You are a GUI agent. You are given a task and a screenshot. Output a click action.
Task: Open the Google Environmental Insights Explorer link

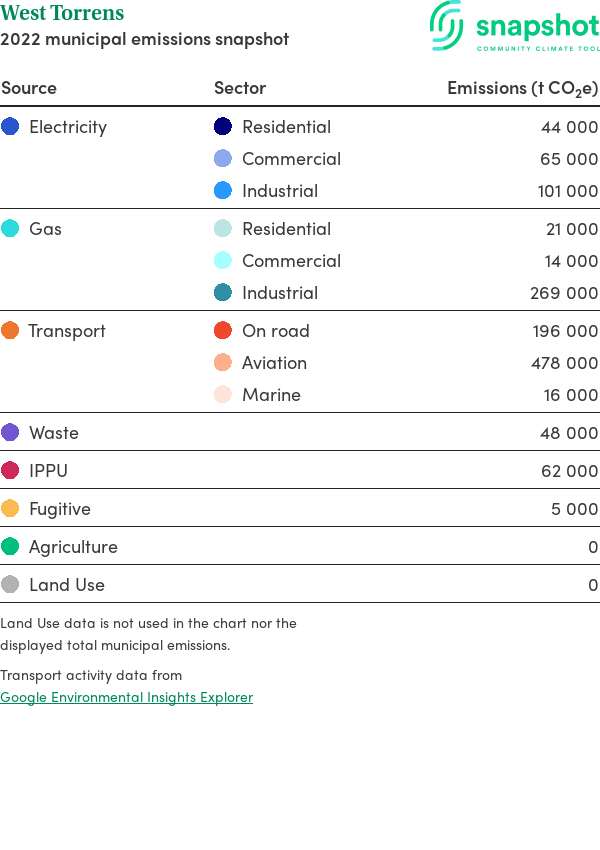coord(126,697)
